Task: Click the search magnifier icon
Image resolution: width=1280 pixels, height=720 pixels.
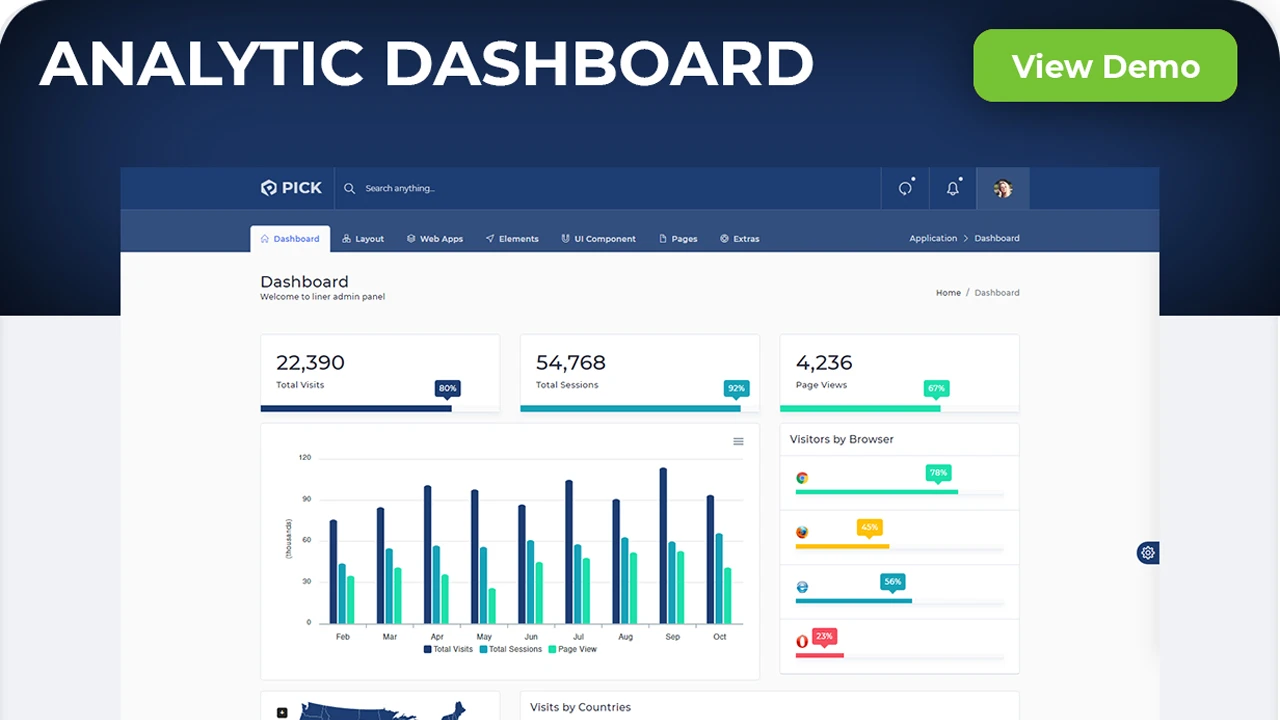Action: (349, 188)
